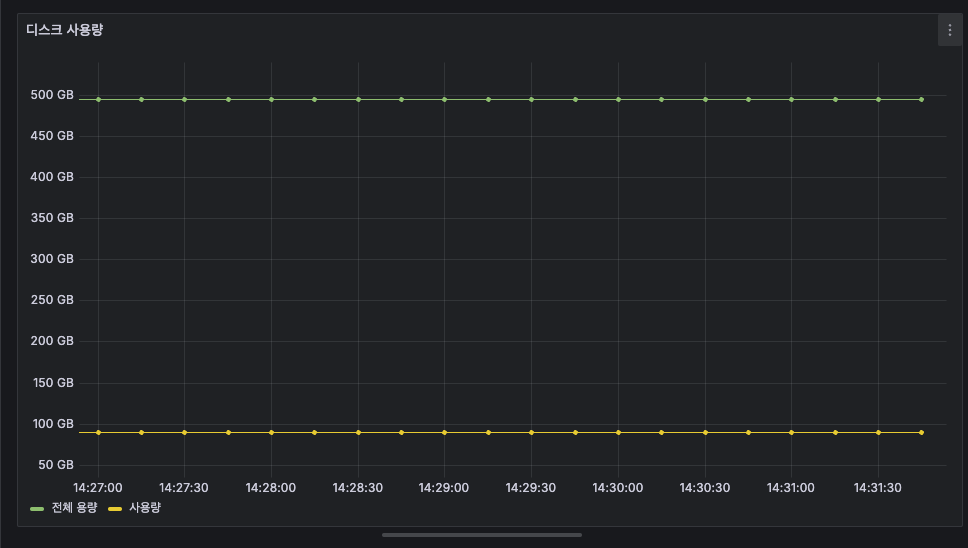
Task: Click the 300 GB y-axis label
Action: 52,259
